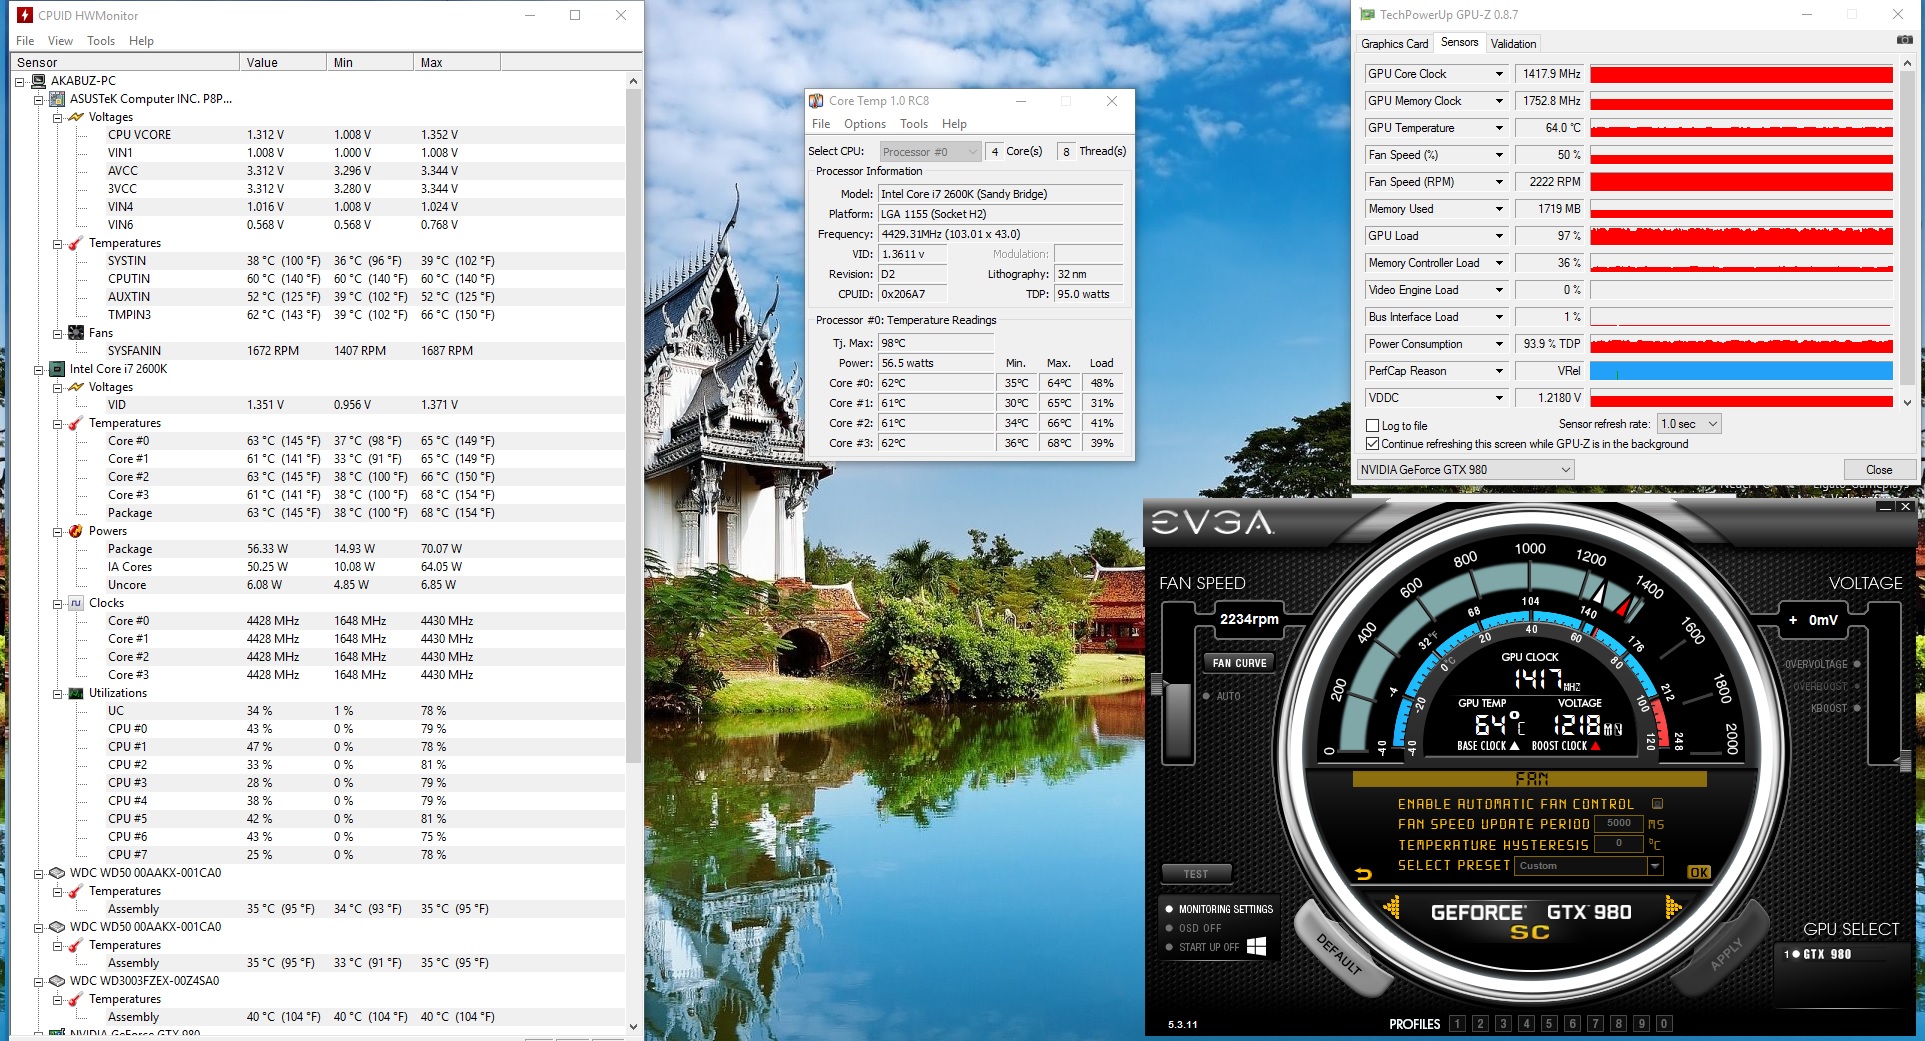Image resolution: width=1925 pixels, height=1041 pixels.
Task: Select the Monitoring Settings option
Action: coord(1219,909)
